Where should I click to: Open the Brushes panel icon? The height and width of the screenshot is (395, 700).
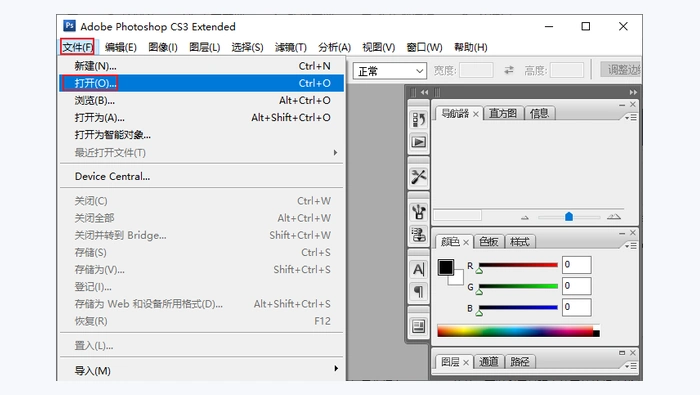pyautogui.click(x=419, y=212)
